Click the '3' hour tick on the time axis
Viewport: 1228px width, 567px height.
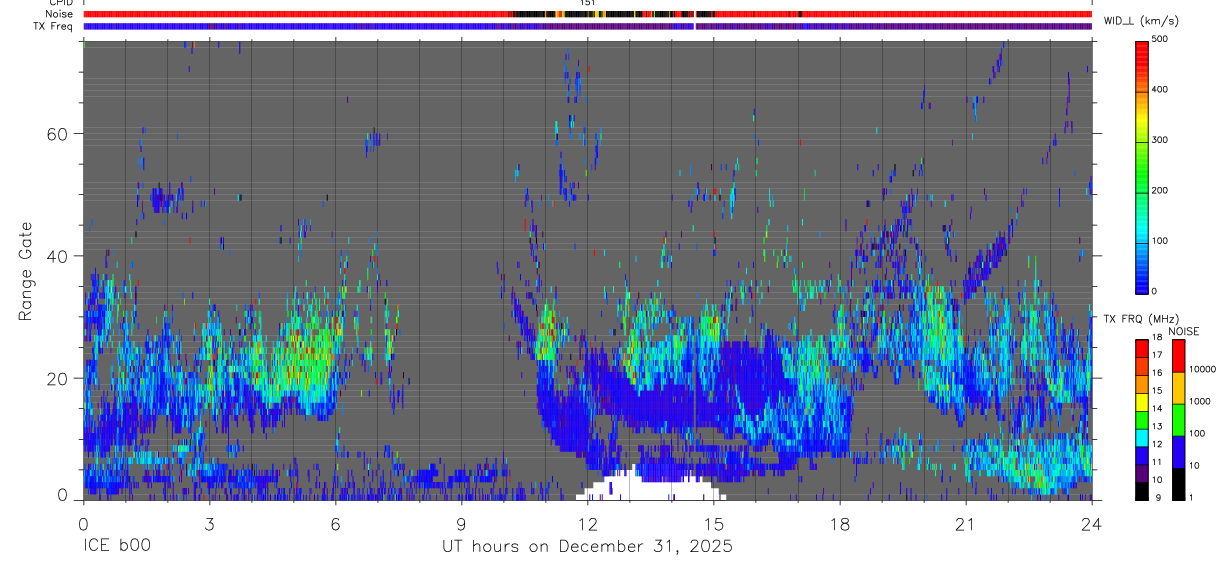click(209, 523)
